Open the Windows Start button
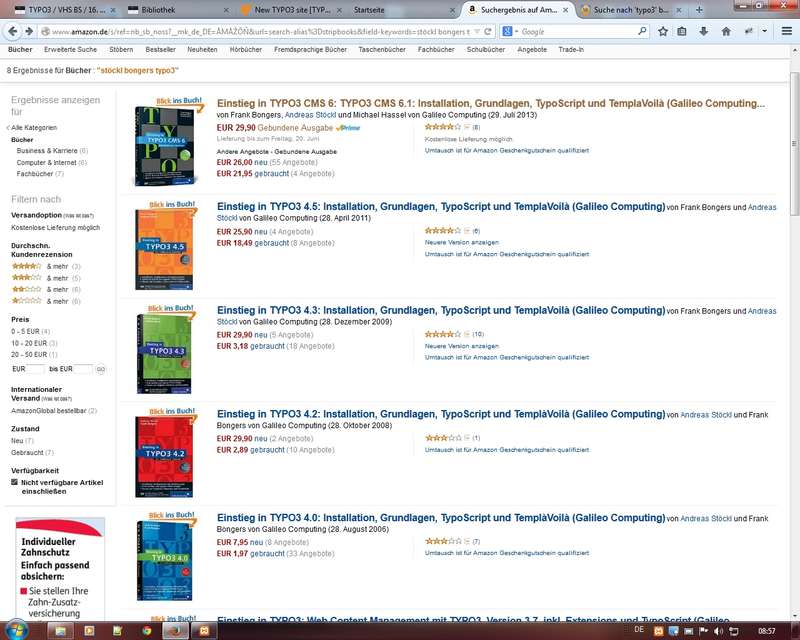Viewport: 800px width, 640px height. (16, 631)
